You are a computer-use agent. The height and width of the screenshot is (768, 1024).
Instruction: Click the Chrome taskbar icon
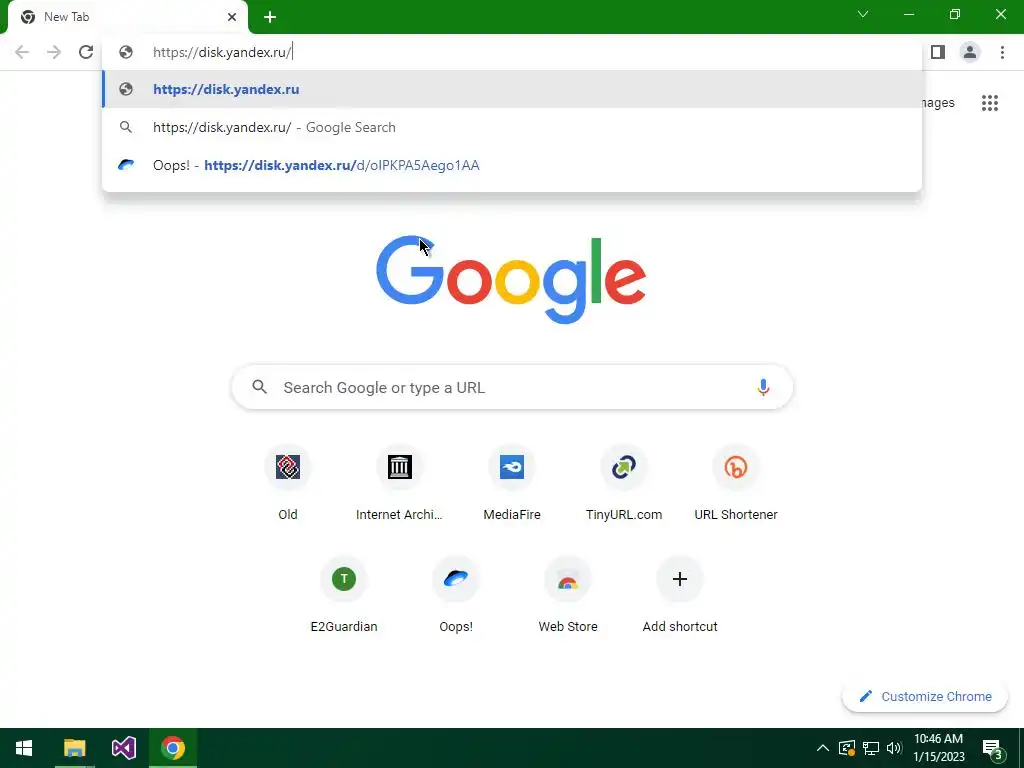pos(173,748)
